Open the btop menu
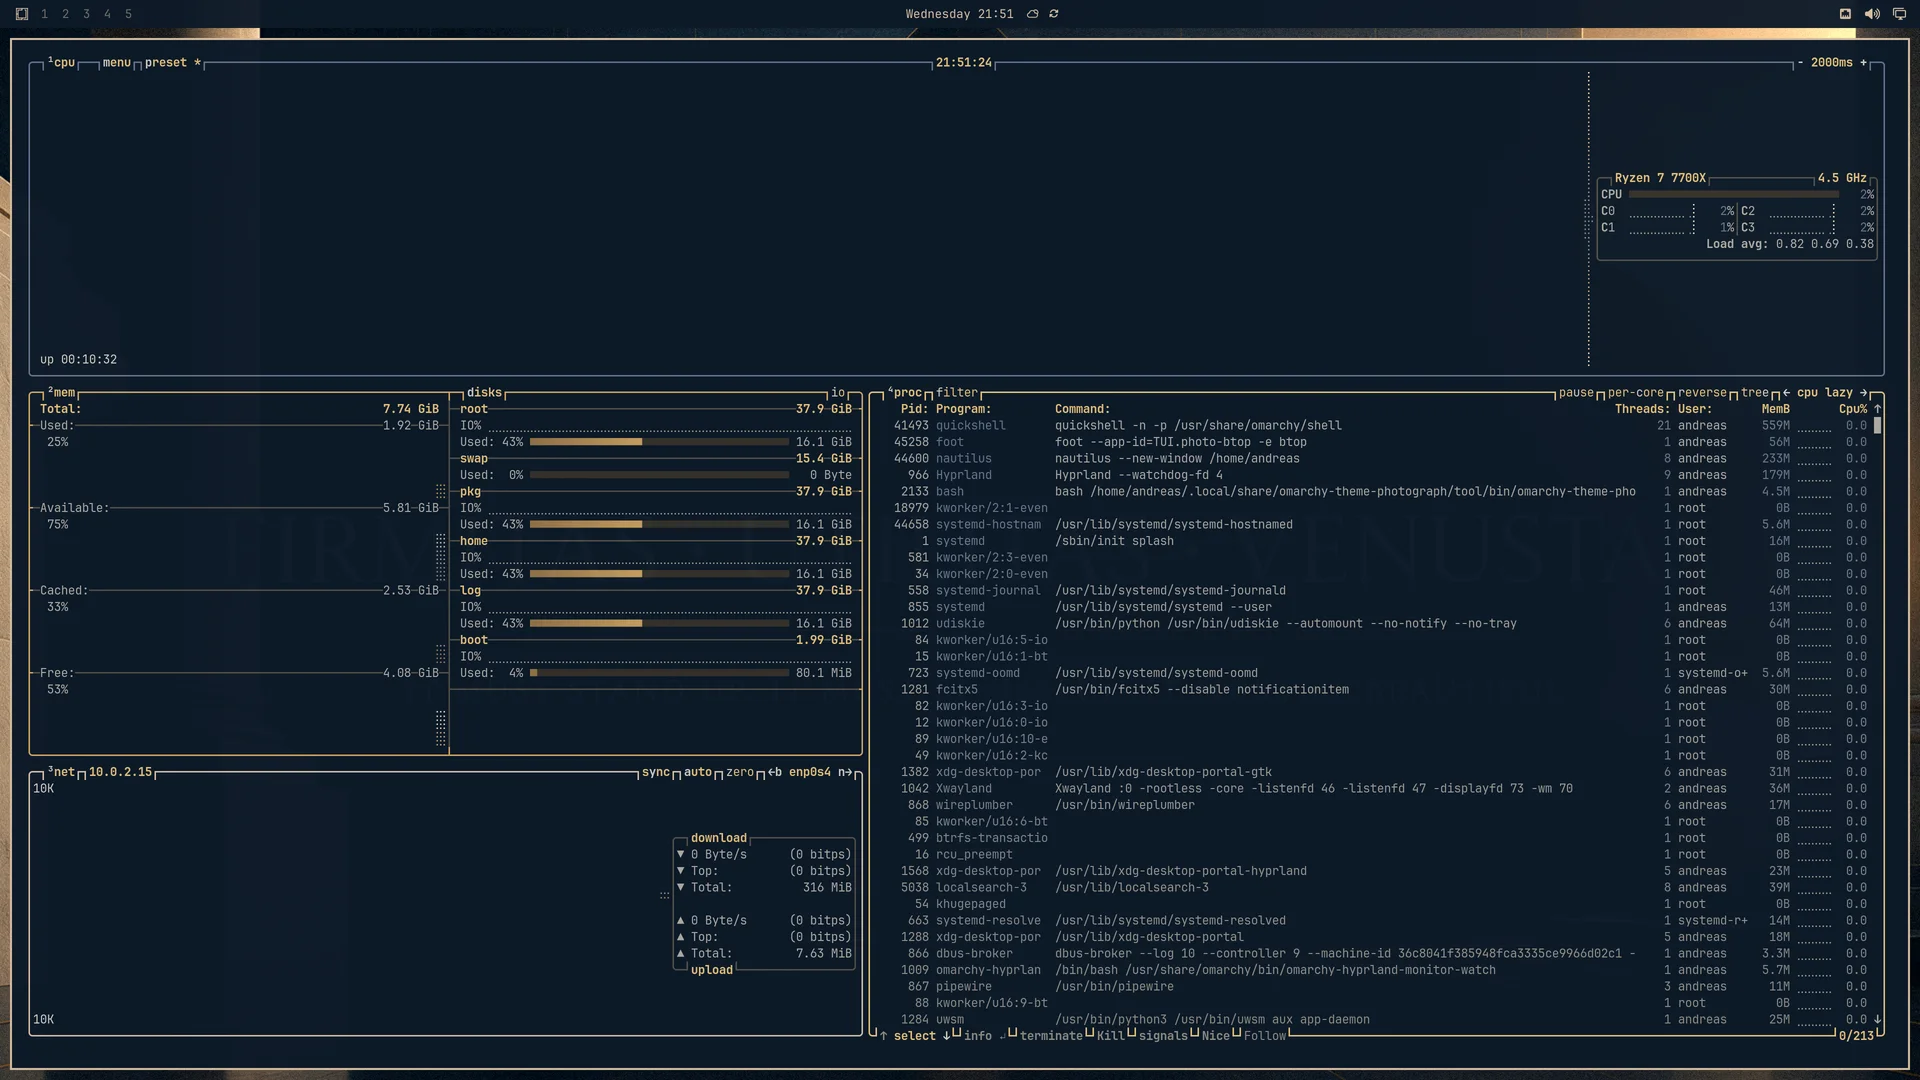The image size is (1920, 1080). (x=117, y=63)
